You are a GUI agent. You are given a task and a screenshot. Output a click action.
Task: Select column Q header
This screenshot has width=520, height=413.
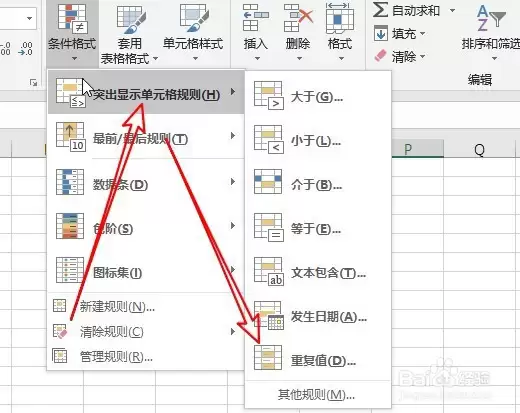(x=479, y=149)
